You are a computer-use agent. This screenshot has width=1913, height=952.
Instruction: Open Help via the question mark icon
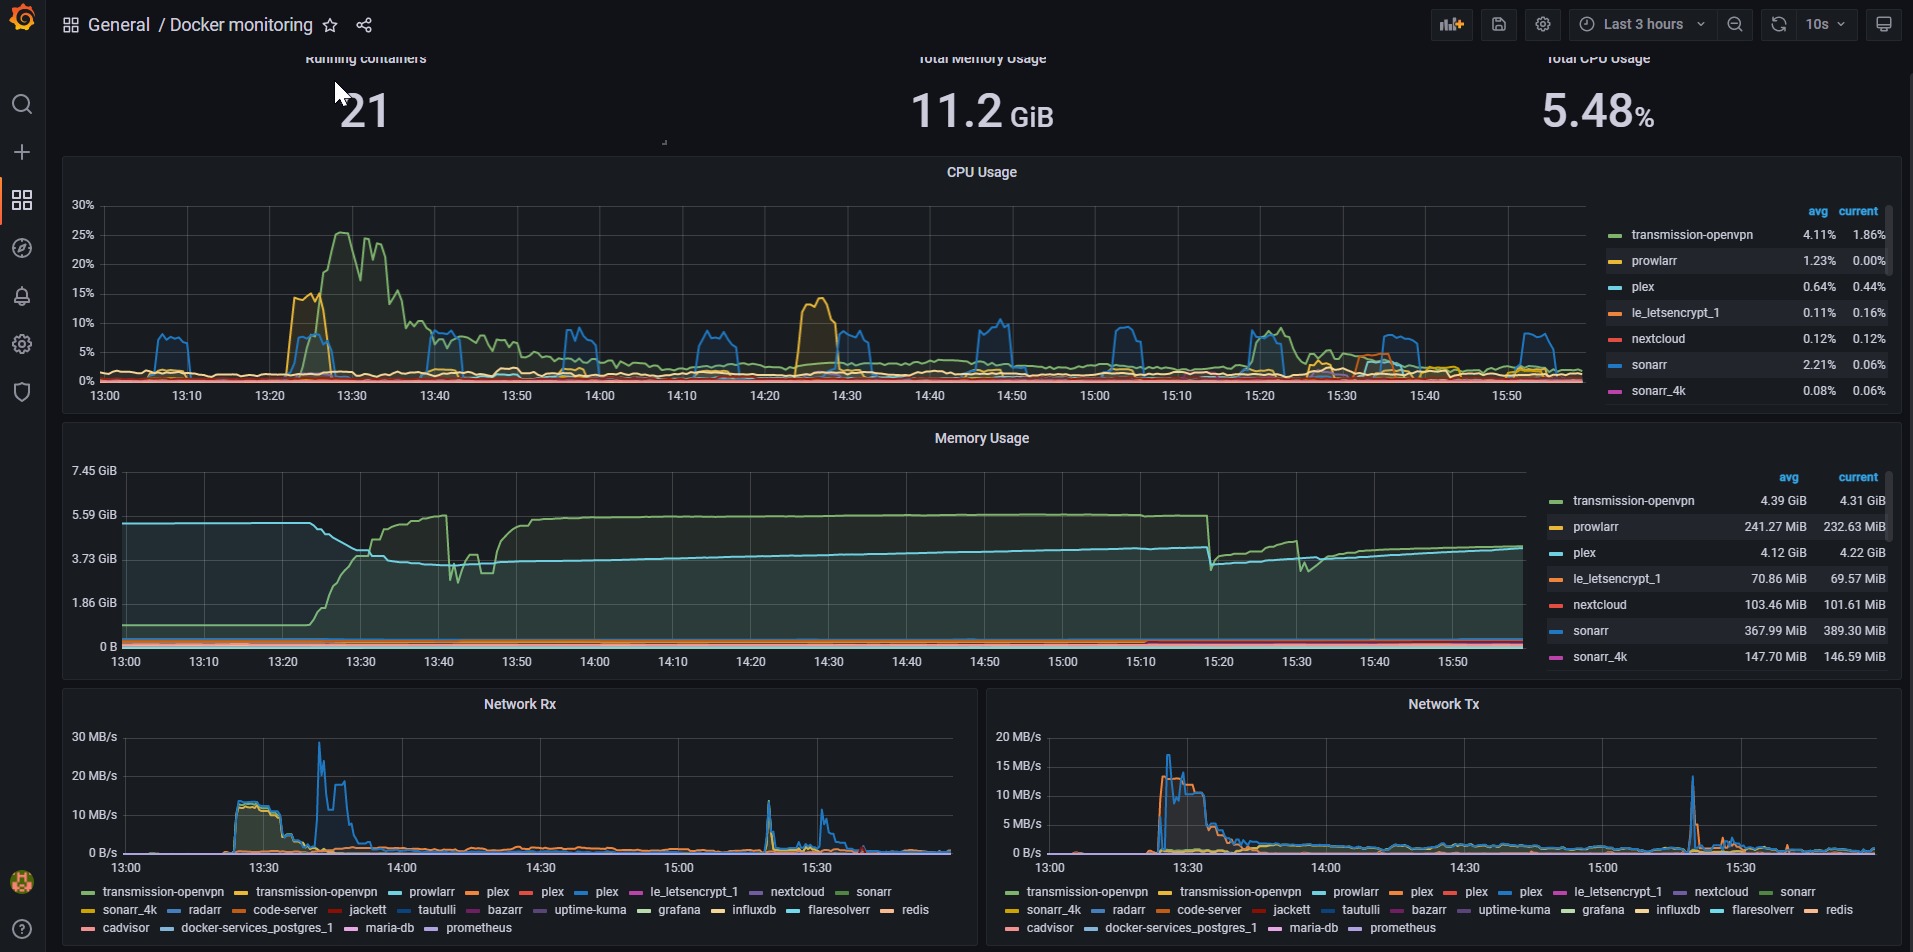coord(22,928)
